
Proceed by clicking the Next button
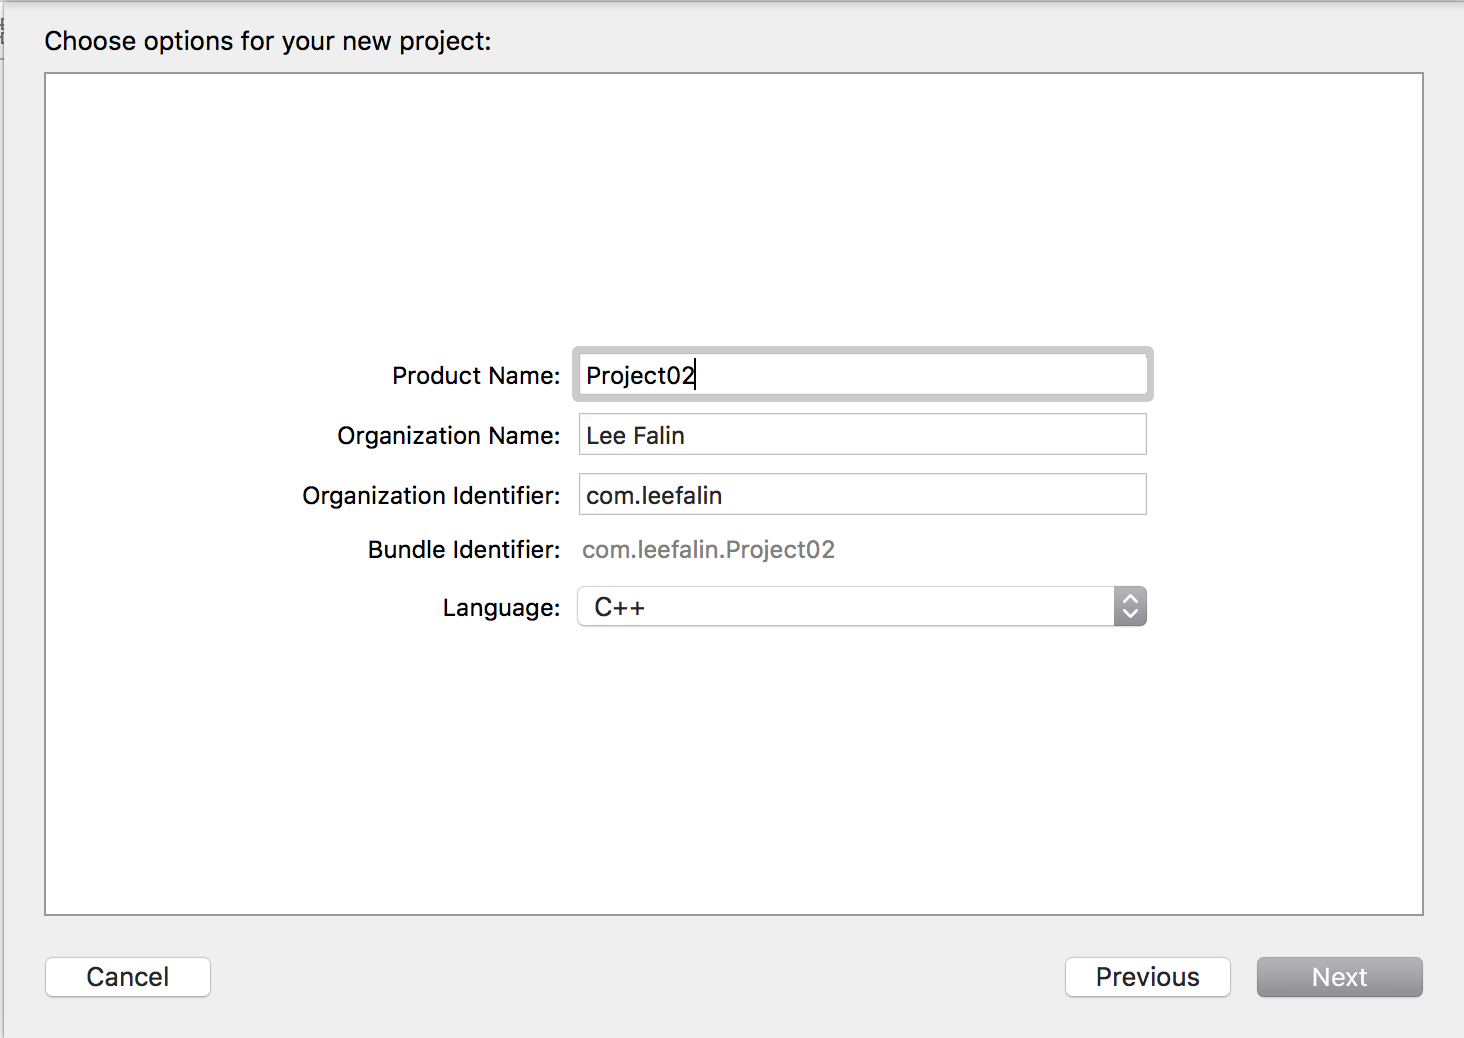coord(1340,977)
